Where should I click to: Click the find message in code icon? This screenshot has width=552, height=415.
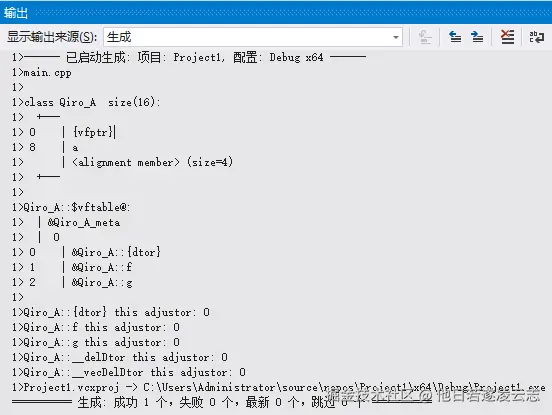pos(425,37)
